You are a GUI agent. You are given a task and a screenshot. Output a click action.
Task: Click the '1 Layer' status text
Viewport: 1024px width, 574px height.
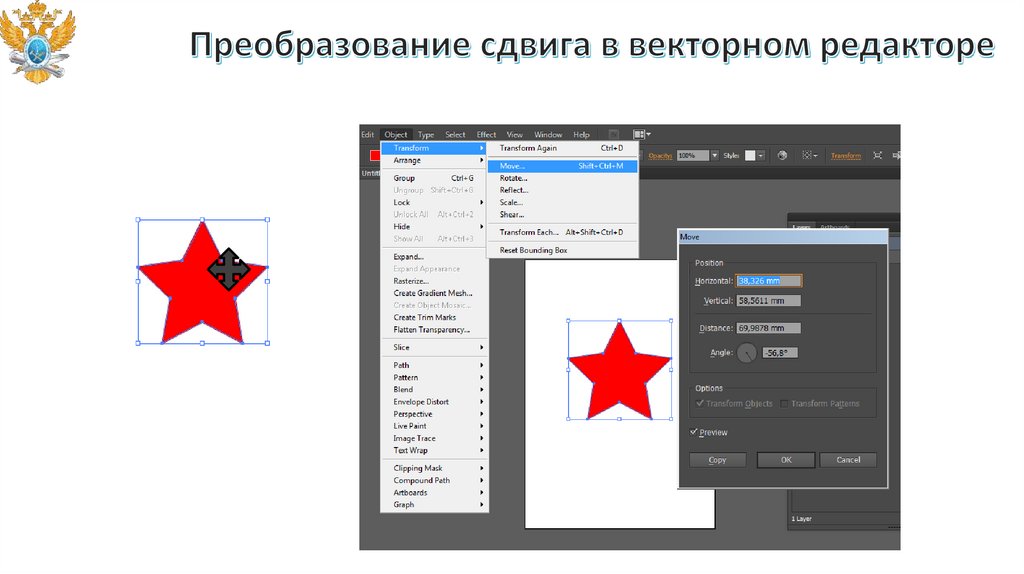[x=801, y=519]
